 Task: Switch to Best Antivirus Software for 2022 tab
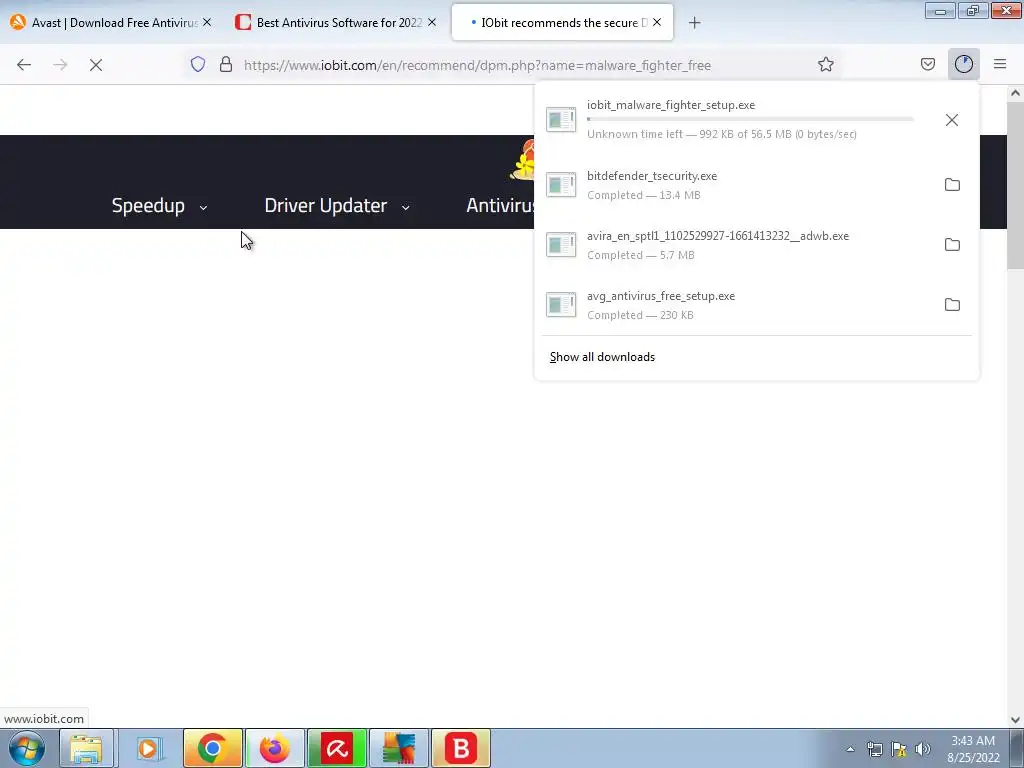pos(336,22)
